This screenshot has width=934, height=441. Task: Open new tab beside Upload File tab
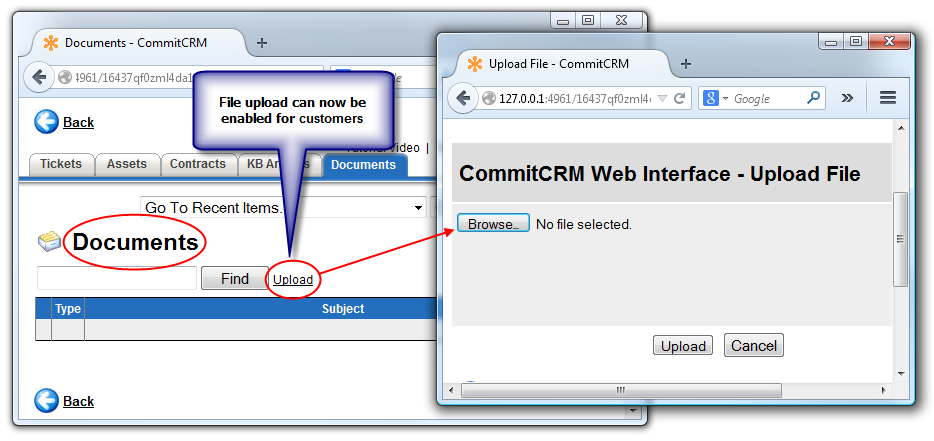pos(686,64)
